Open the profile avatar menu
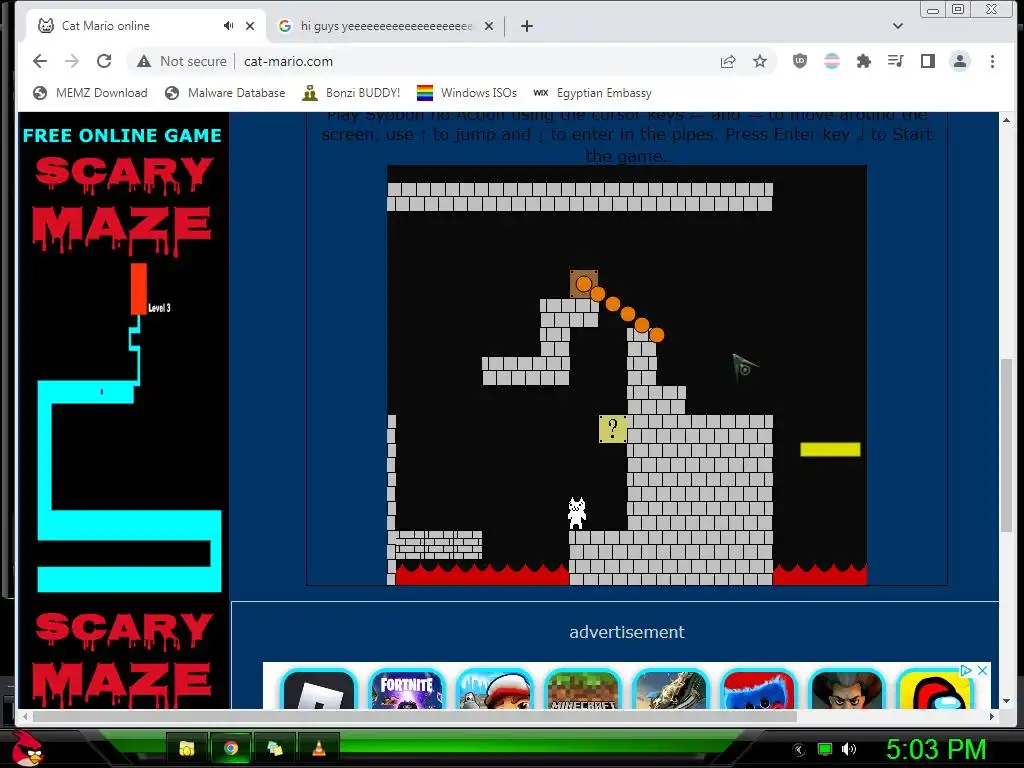 click(x=959, y=61)
